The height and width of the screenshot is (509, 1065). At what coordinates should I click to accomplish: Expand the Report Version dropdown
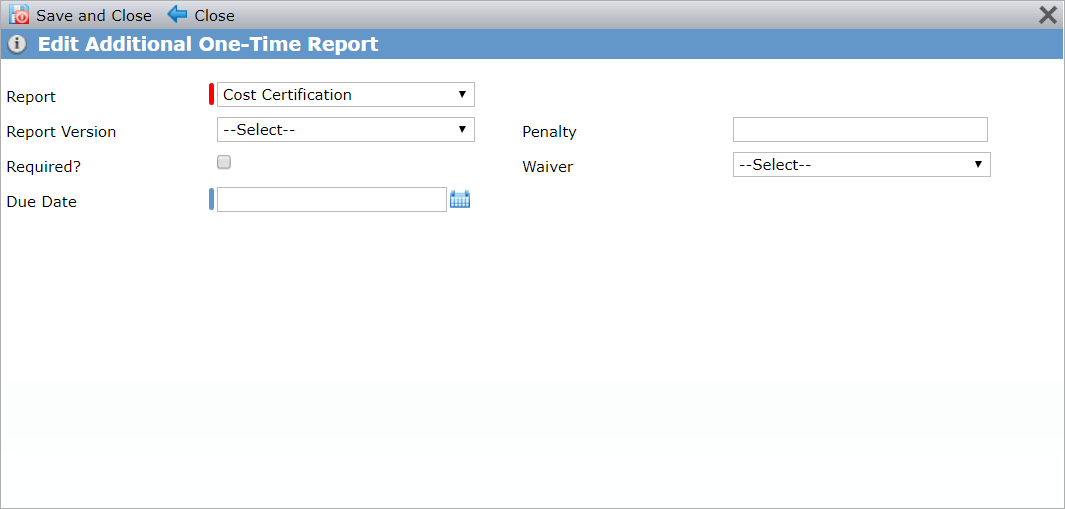346,130
